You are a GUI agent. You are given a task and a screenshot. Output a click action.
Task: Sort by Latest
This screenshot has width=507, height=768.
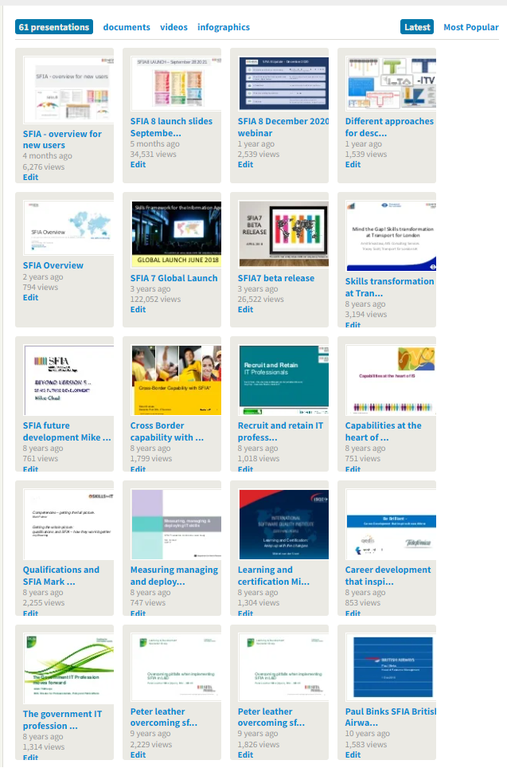[x=417, y=27]
